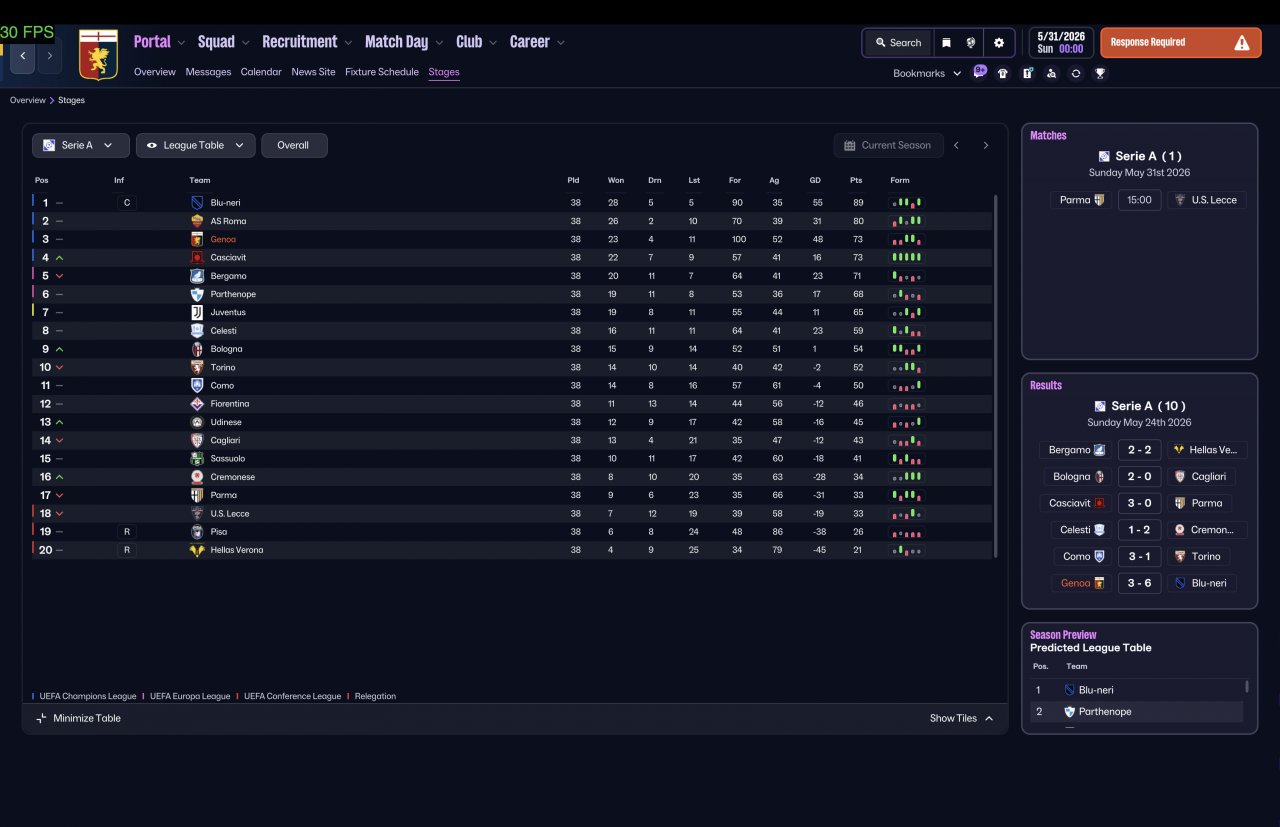Go forward with the right arrow button
This screenshot has height=827, width=1280.
(x=49, y=56)
